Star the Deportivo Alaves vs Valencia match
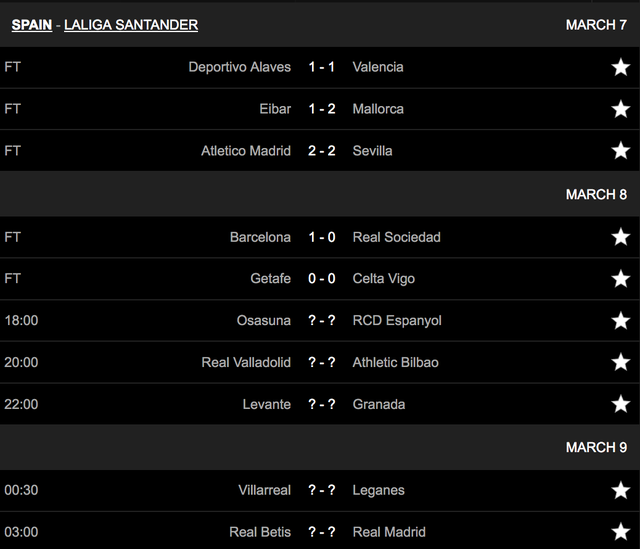 click(x=621, y=67)
